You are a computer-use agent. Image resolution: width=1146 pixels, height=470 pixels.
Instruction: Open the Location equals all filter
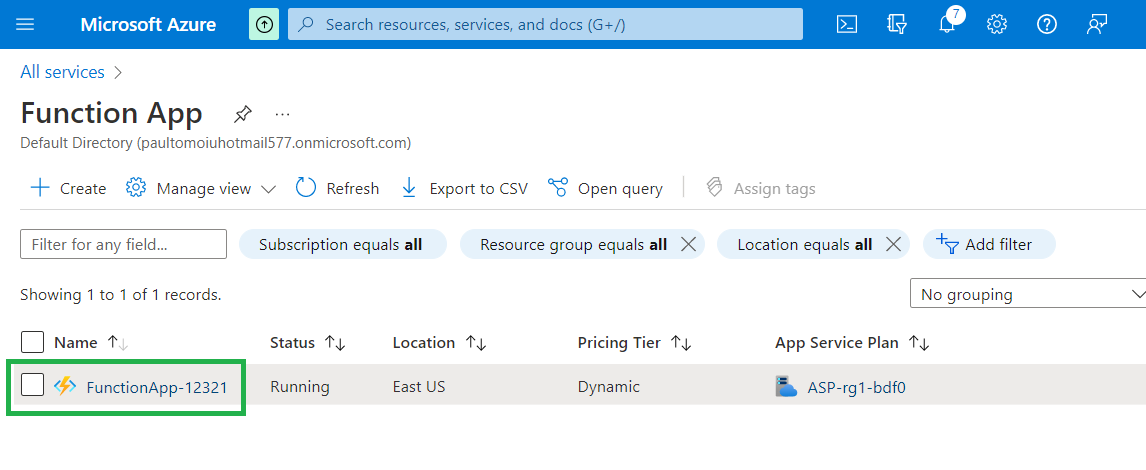(x=805, y=244)
